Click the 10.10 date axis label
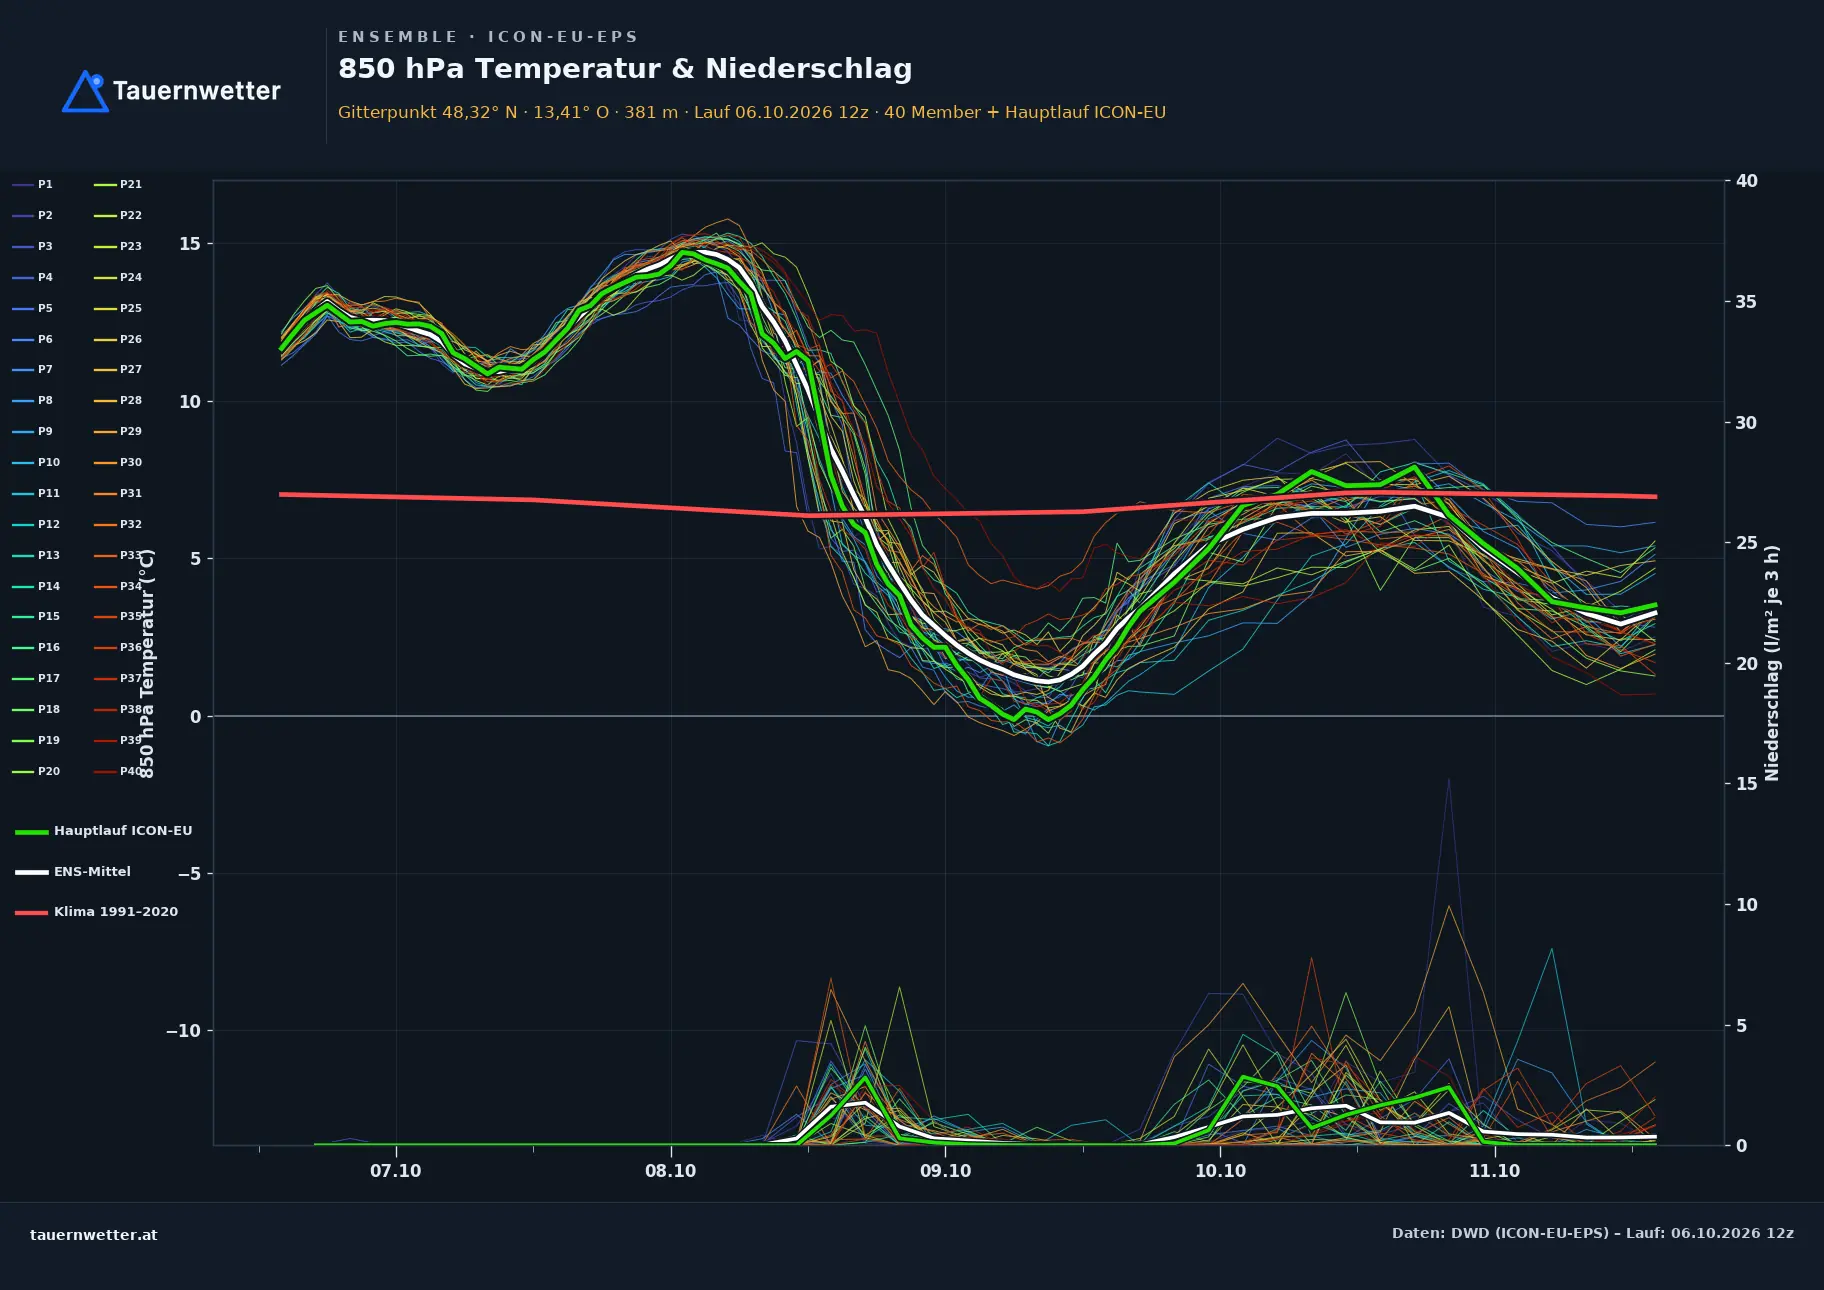1824x1290 pixels. click(x=1221, y=1171)
